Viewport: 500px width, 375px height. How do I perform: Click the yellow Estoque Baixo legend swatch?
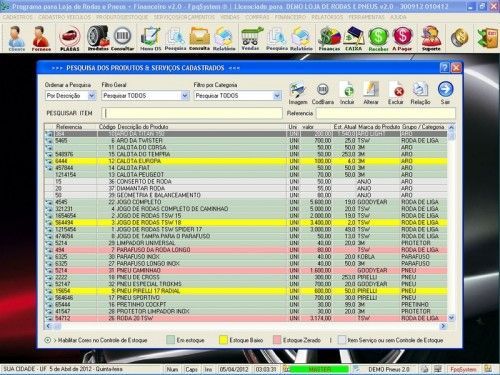pos(223,340)
